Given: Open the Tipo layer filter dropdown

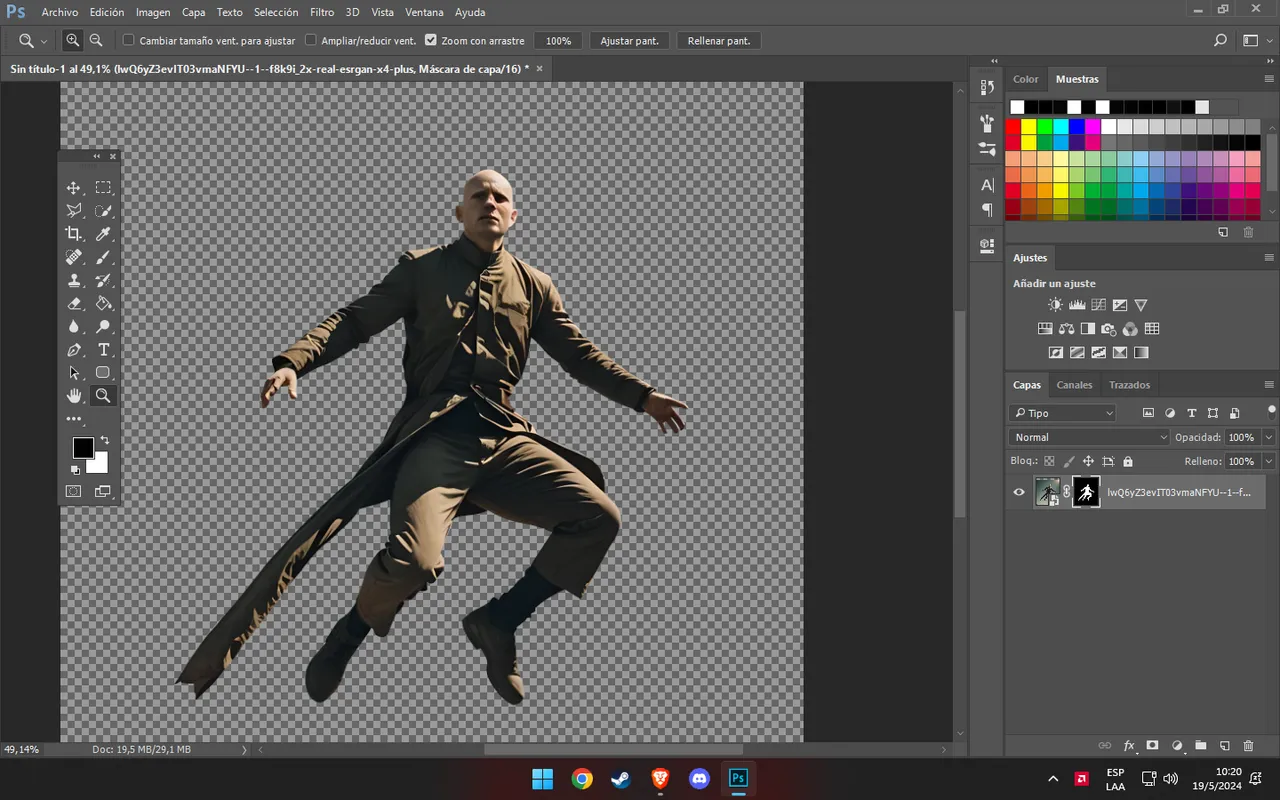Looking at the screenshot, I should tap(1062, 413).
